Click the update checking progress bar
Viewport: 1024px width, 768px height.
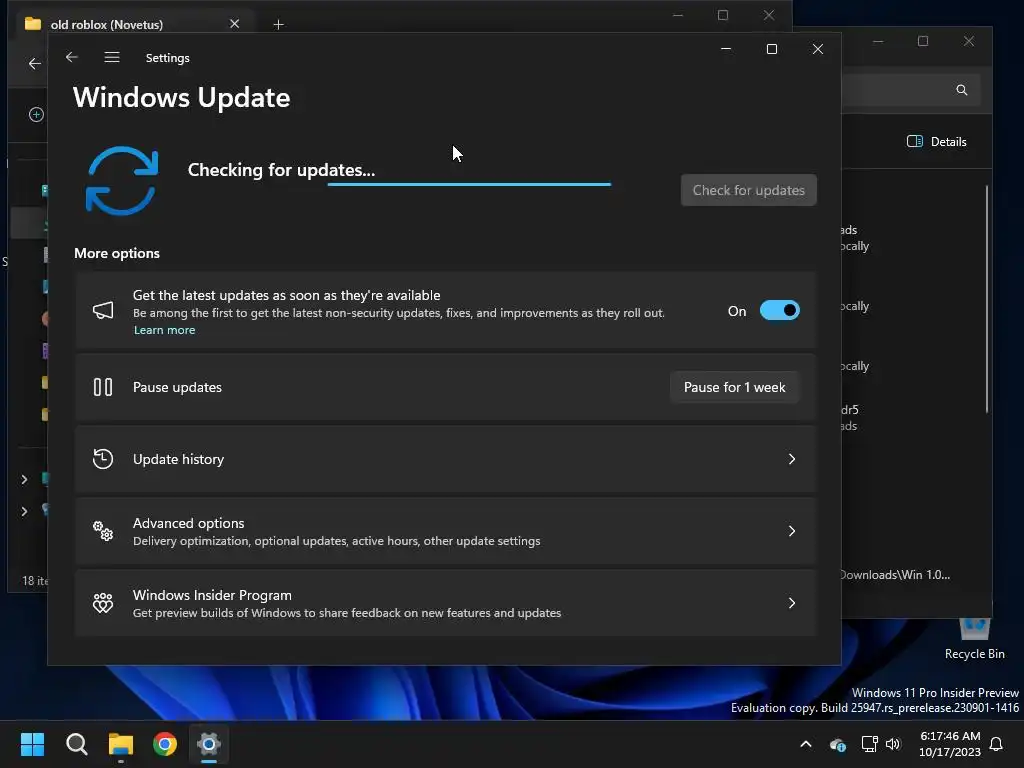click(x=469, y=184)
